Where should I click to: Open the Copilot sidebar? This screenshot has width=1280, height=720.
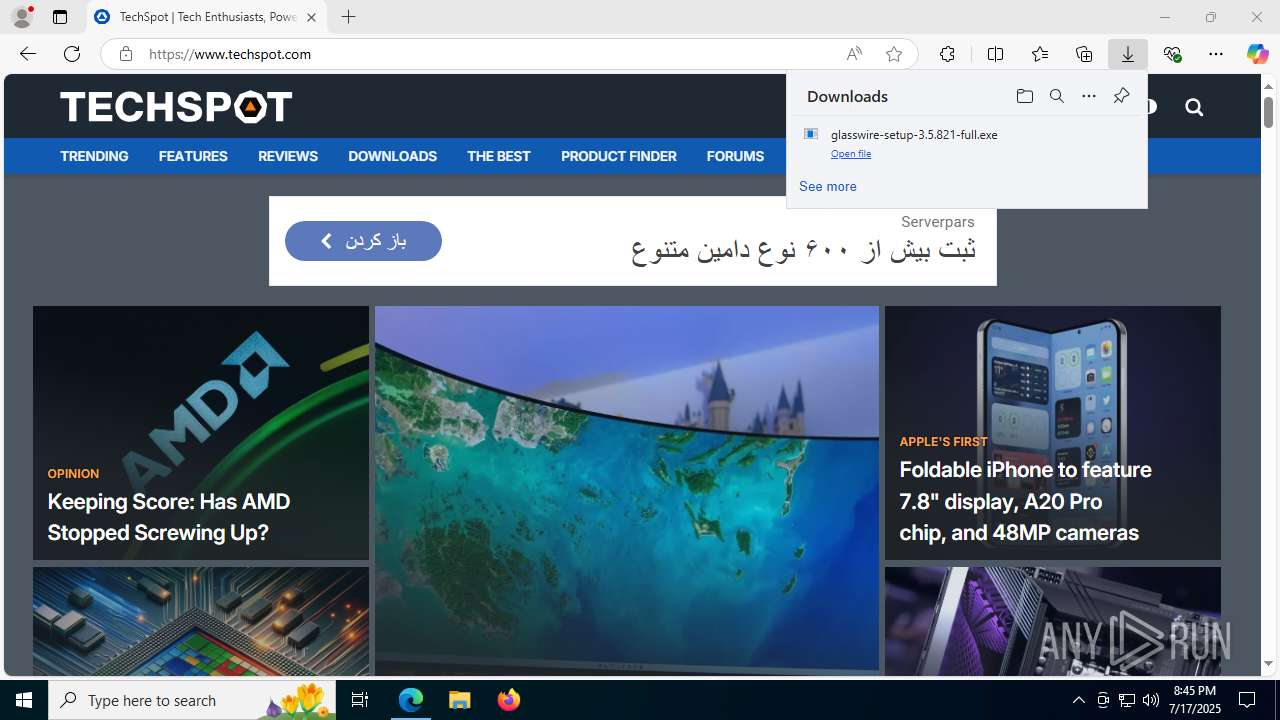coord(1257,54)
